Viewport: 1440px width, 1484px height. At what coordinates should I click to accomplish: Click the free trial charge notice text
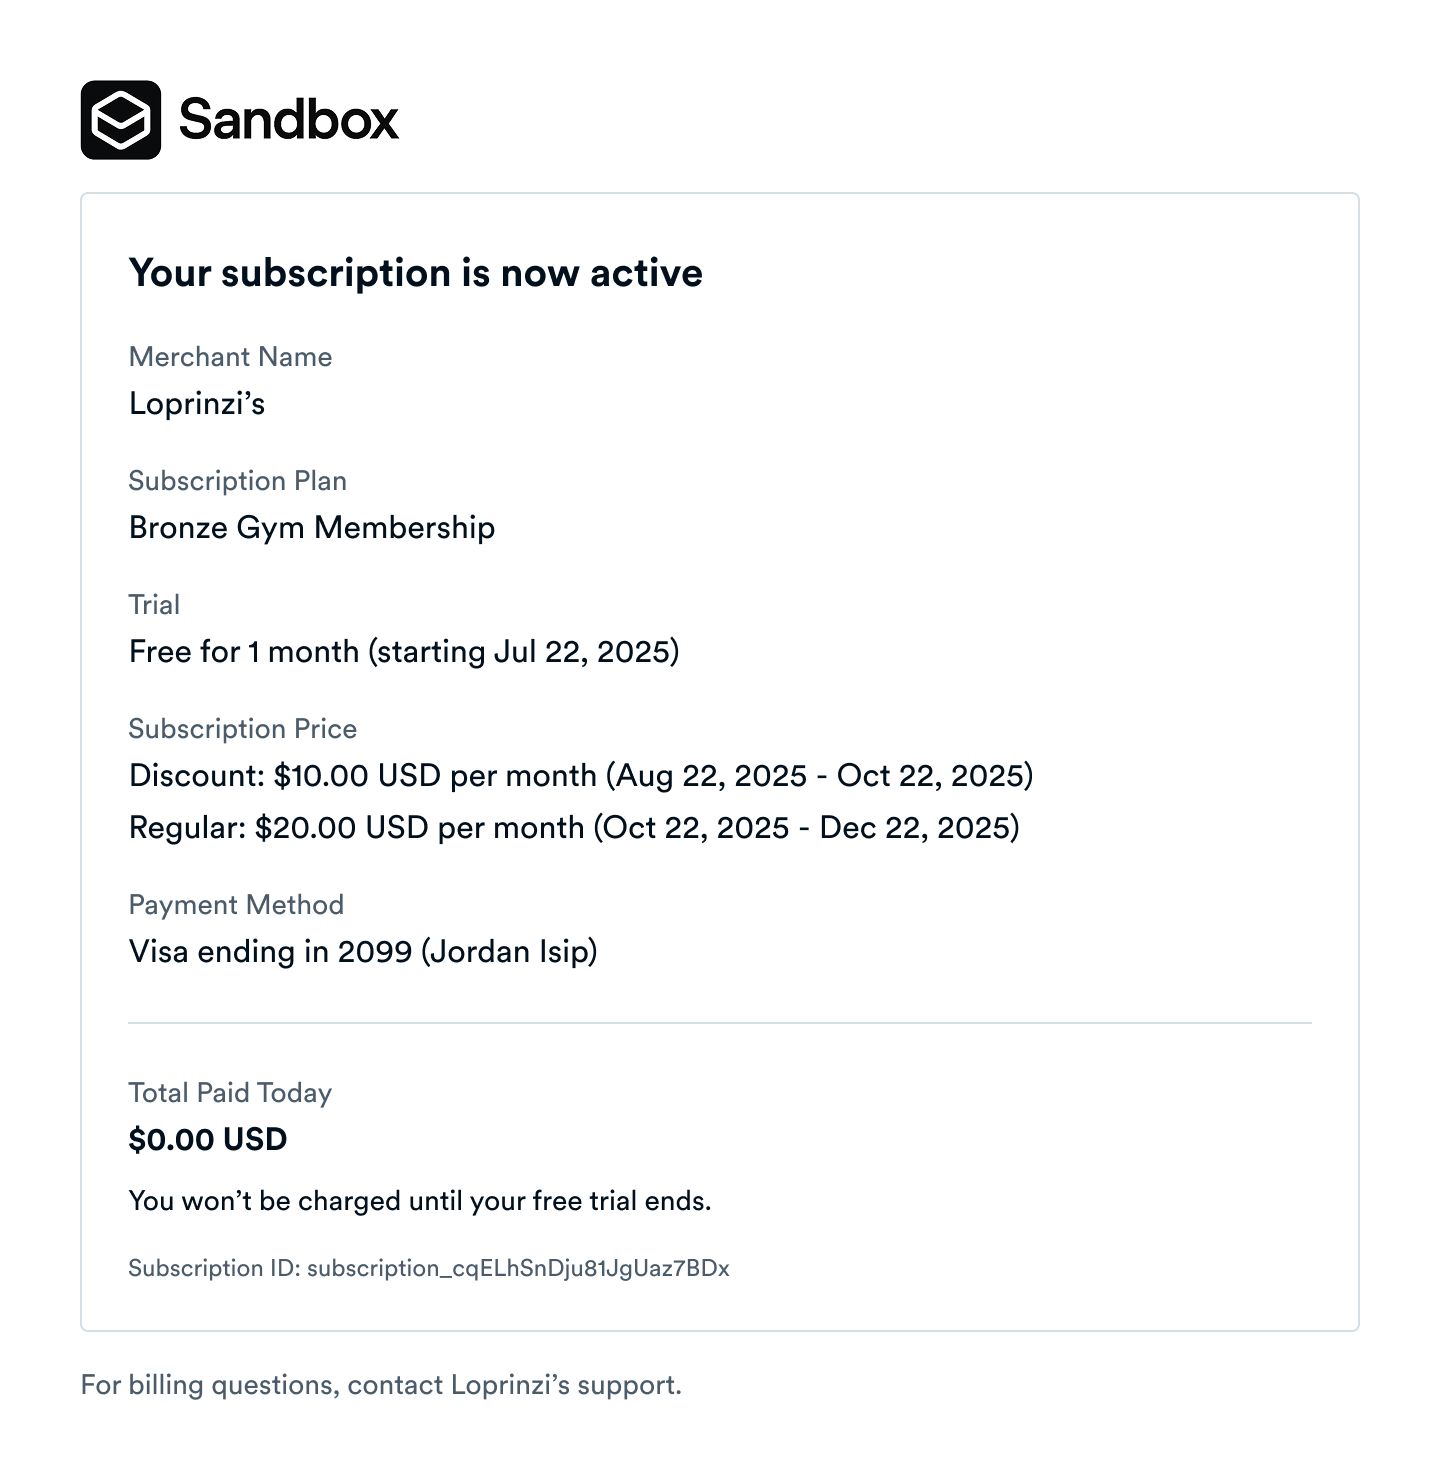point(420,1201)
